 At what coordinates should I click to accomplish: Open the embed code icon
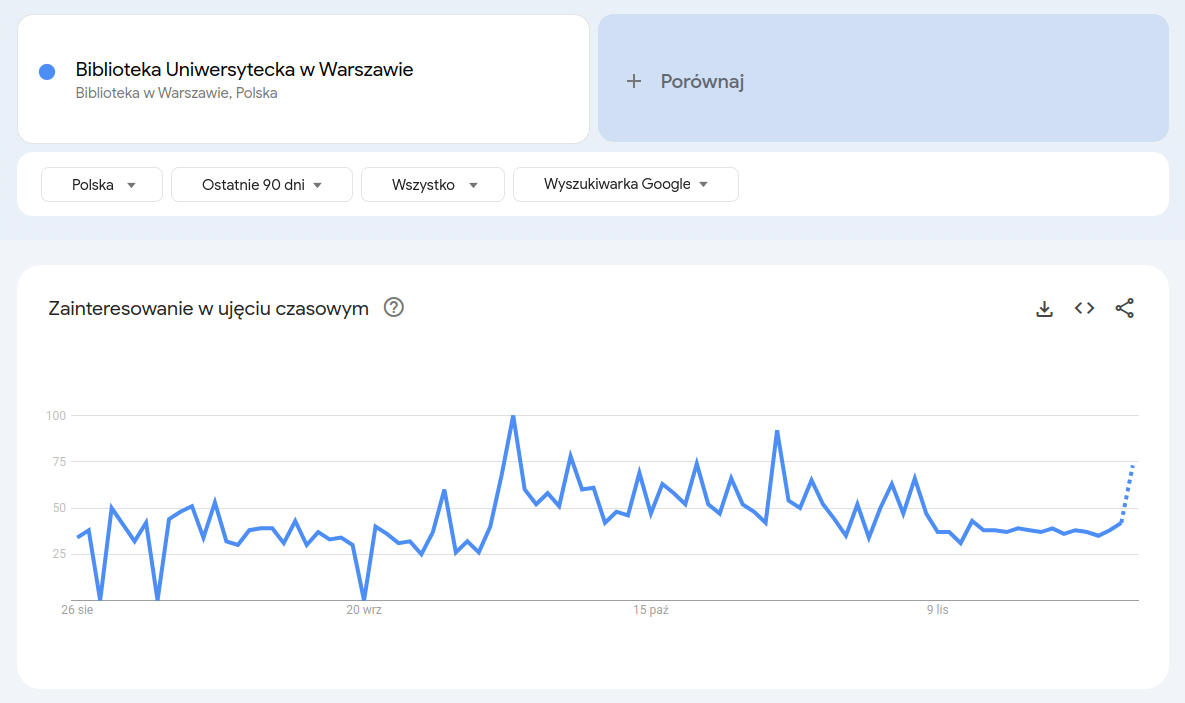click(1084, 308)
